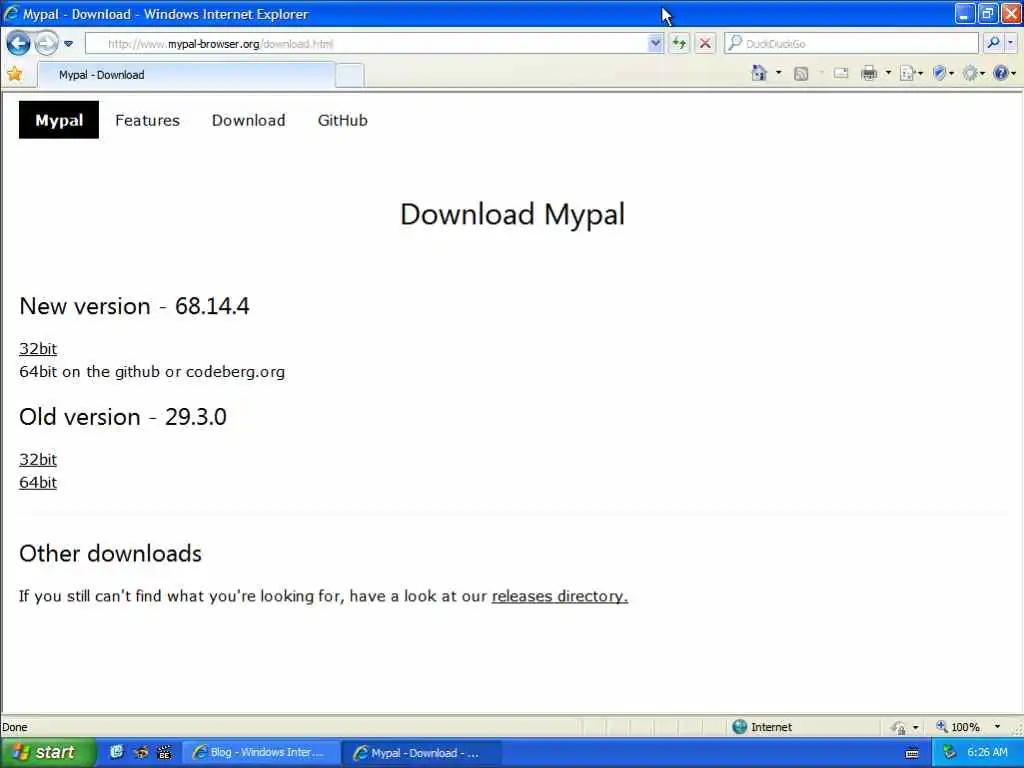Viewport: 1024px width, 768px height.
Task: Click the address bar URL field
Action: [366, 44]
